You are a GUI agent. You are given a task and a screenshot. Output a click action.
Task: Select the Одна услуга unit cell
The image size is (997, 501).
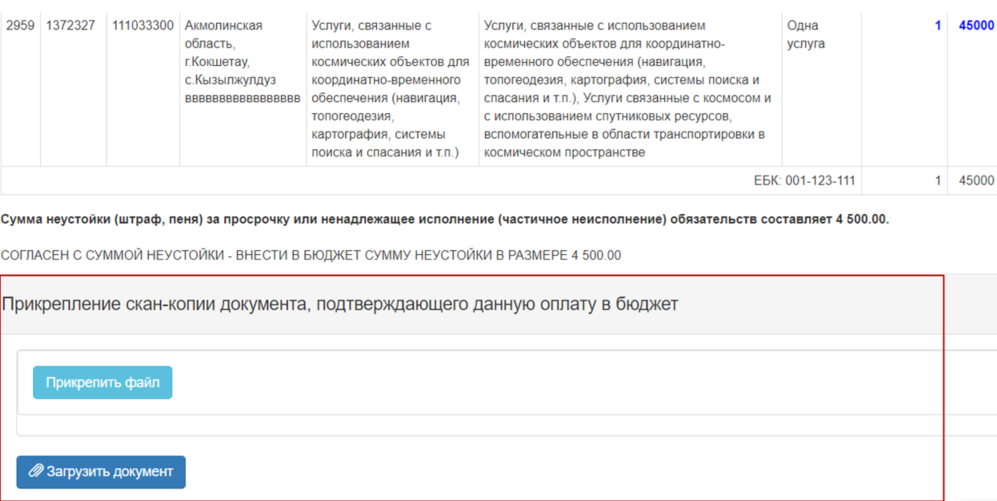tap(820, 35)
